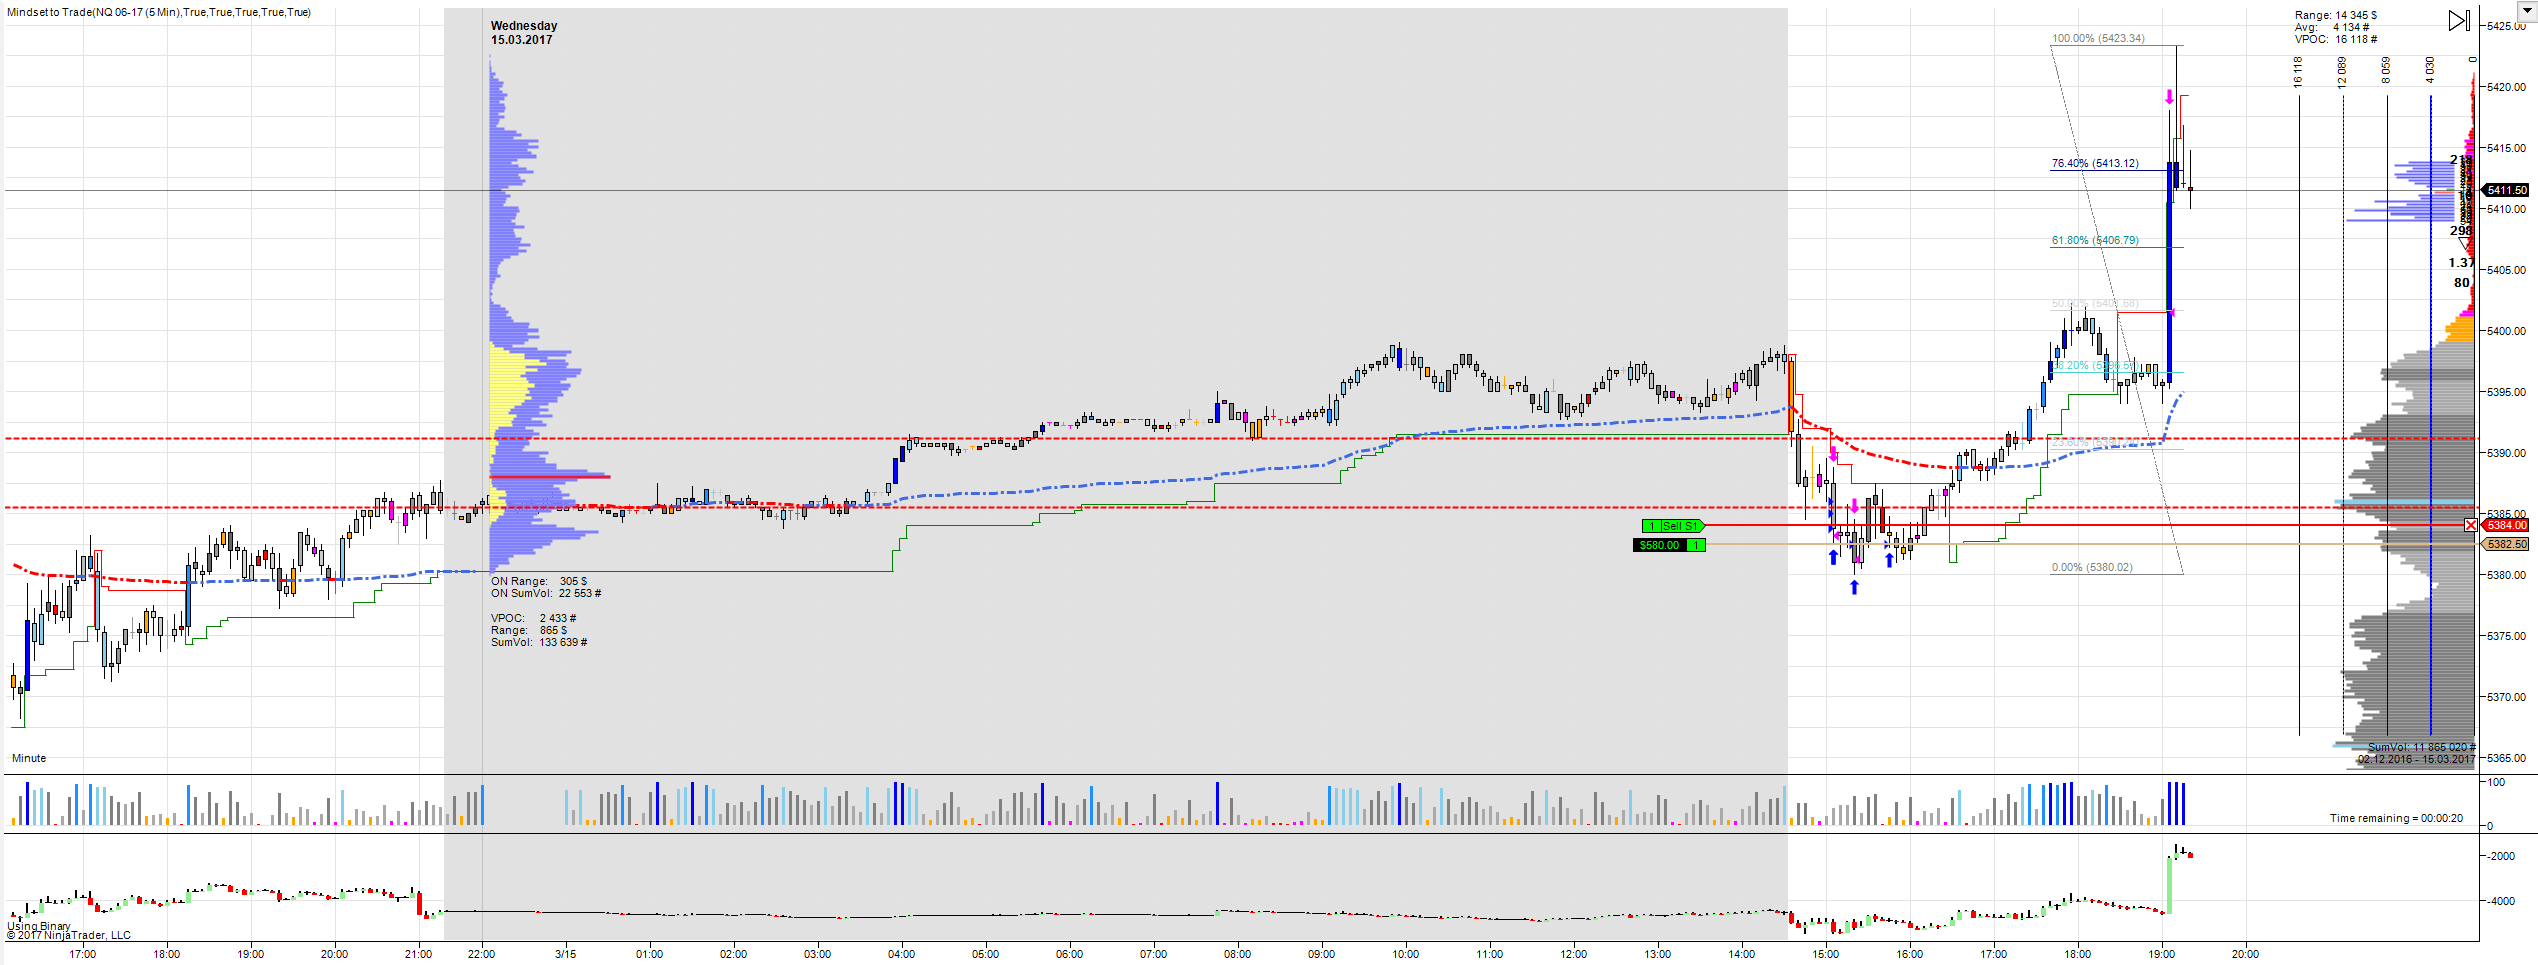Image resolution: width=2538 pixels, height=965 pixels.
Task: Click the ON Range: 305 $ readout
Action: [539, 581]
